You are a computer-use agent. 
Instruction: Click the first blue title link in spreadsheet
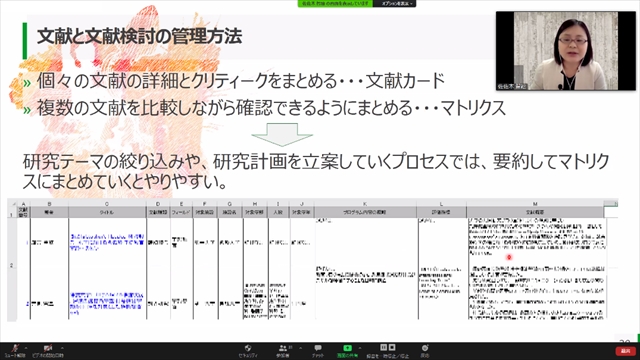[107, 242]
